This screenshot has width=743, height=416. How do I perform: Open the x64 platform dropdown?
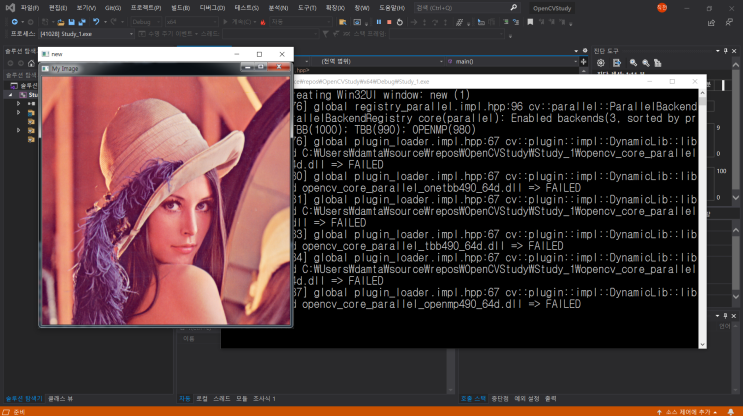tap(191, 22)
